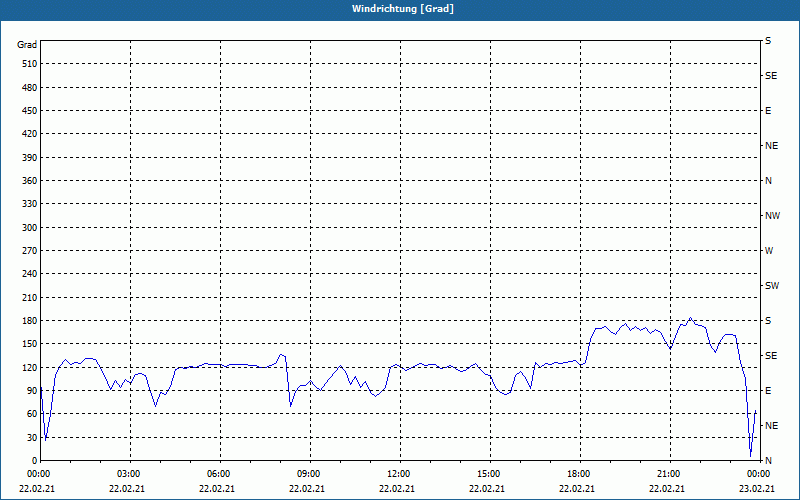The width and height of the screenshot is (800, 500).
Task: Click the 00:00 label above 22.02.21
Action: (39, 474)
